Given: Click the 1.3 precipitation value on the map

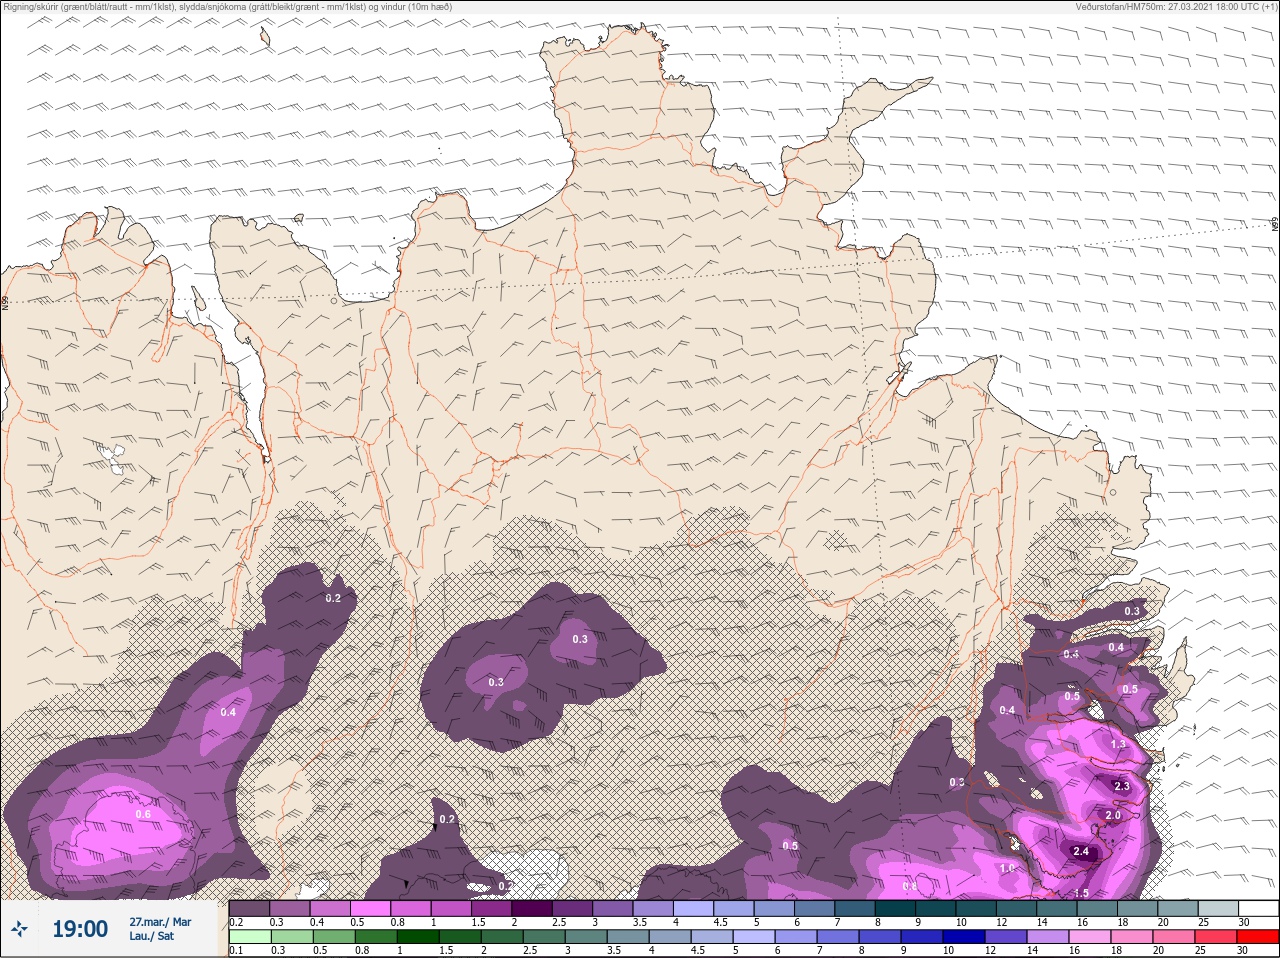Looking at the screenshot, I should pyautogui.click(x=1118, y=744).
